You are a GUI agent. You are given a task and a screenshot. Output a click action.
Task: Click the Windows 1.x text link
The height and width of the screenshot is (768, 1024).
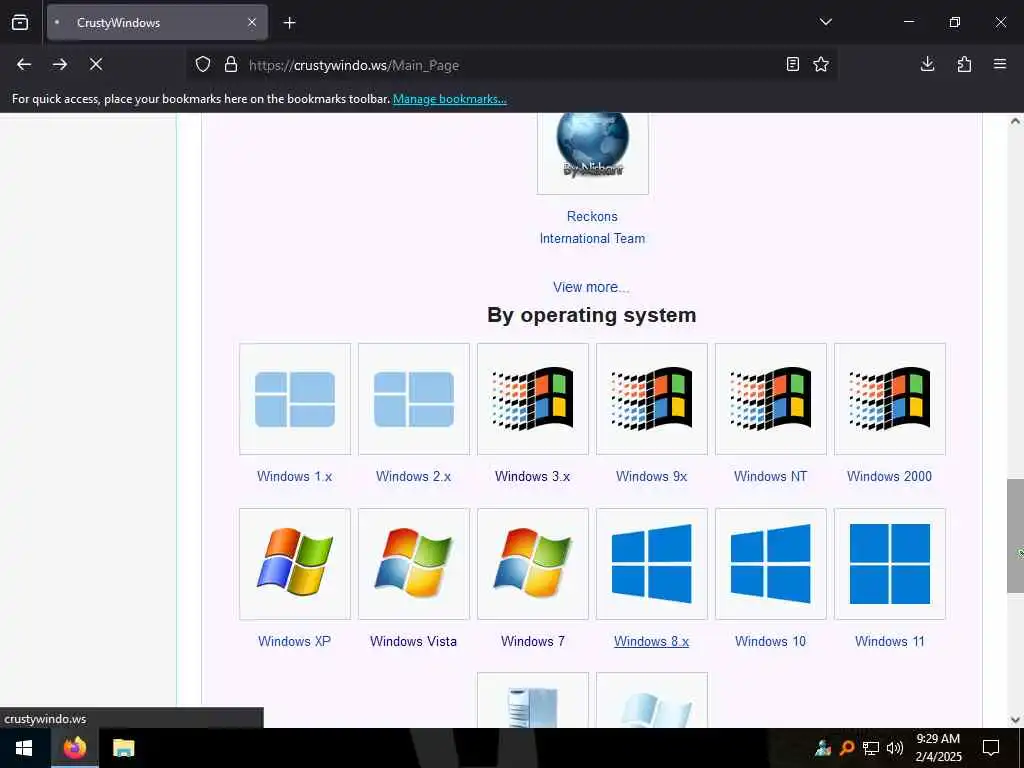pyautogui.click(x=295, y=476)
